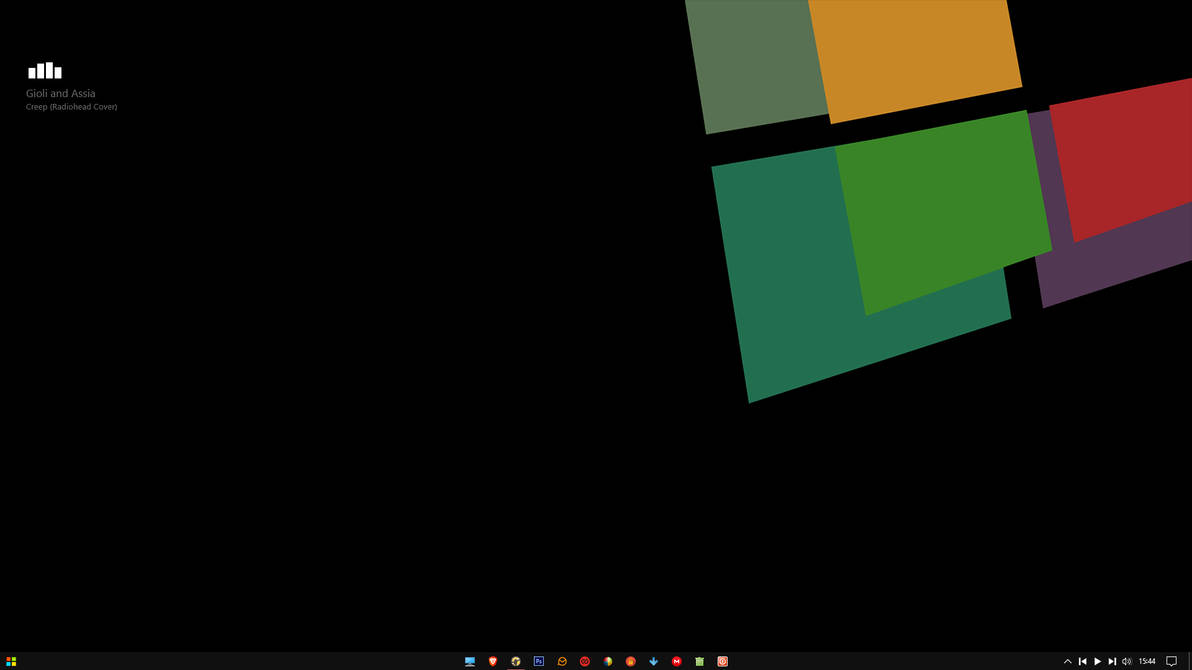Viewport: 1192px width, 670px height.
Task: Open the monitor display taskbar icon
Action: [469, 661]
